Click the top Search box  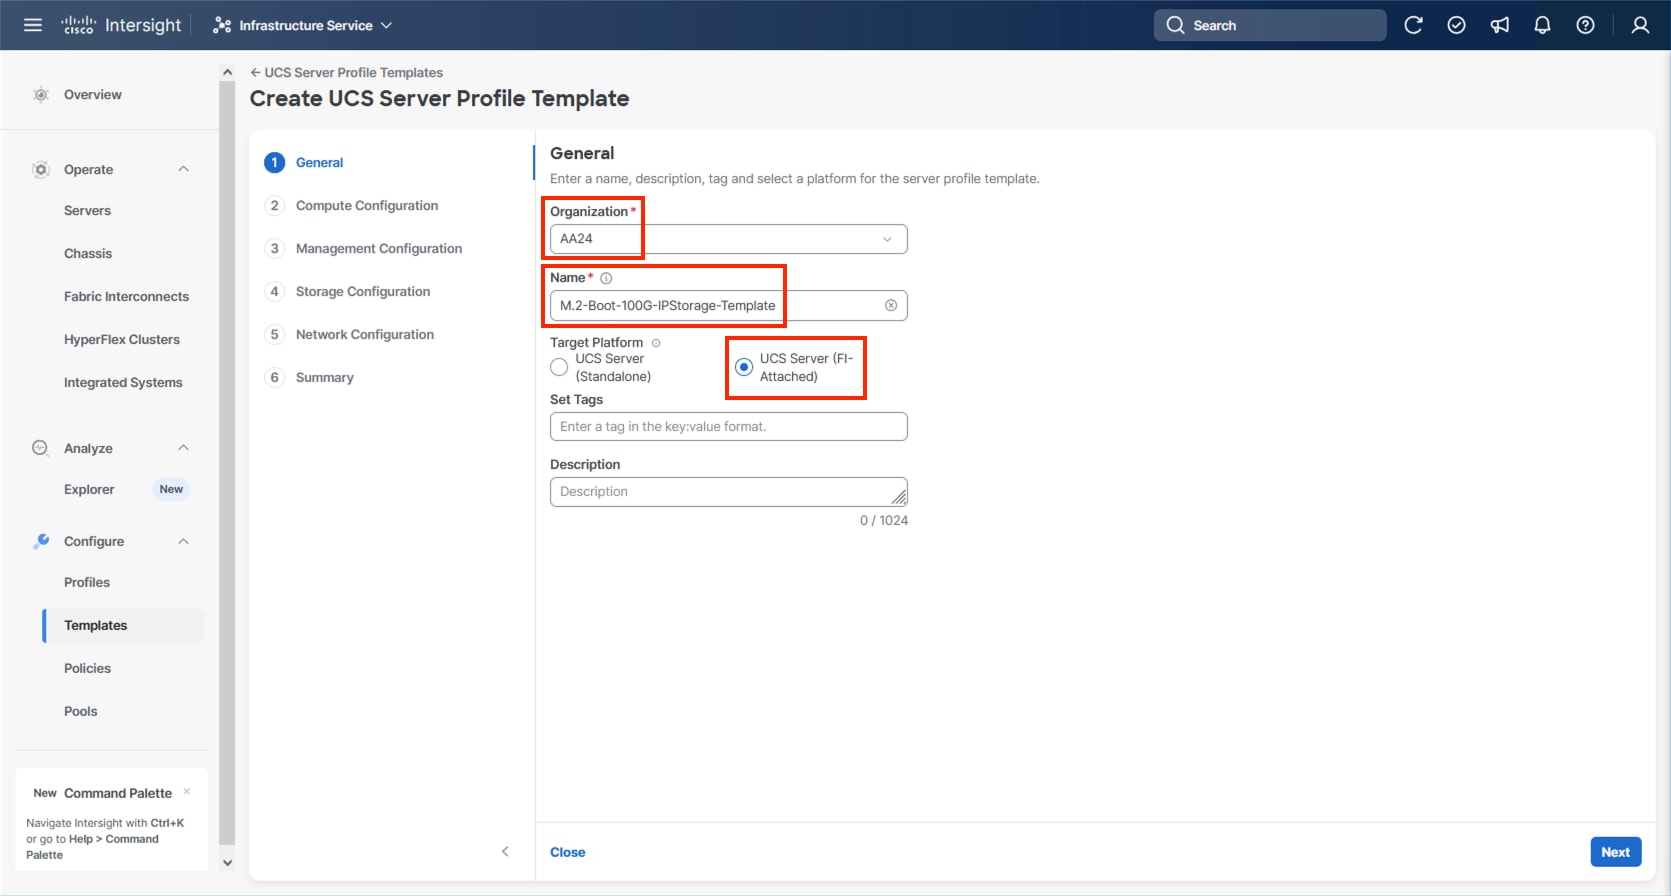coord(1270,25)
